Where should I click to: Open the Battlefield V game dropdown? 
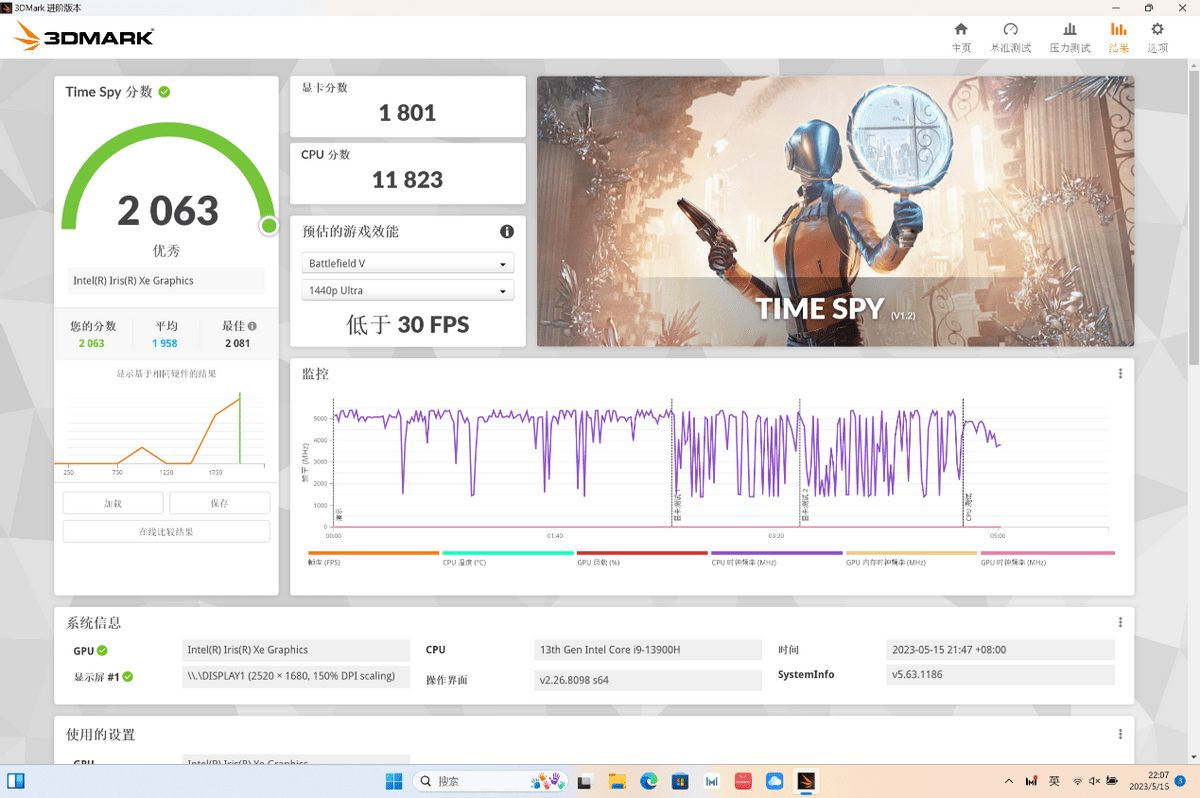[408, 263]
